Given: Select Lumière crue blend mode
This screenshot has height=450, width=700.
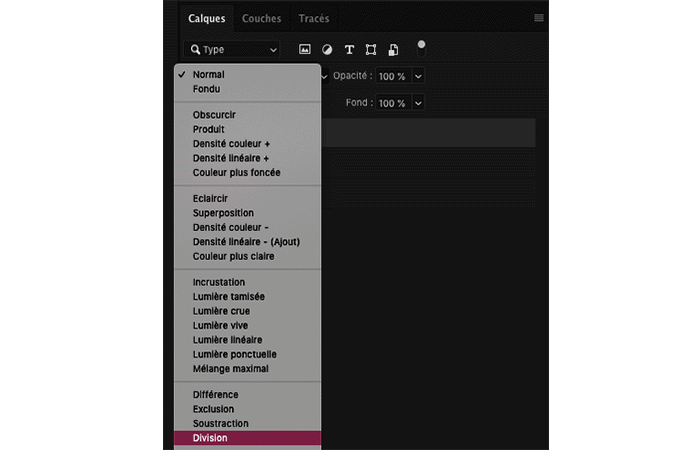Looking at the screenshot, I should pyautogui.click(x=247, y=311).
